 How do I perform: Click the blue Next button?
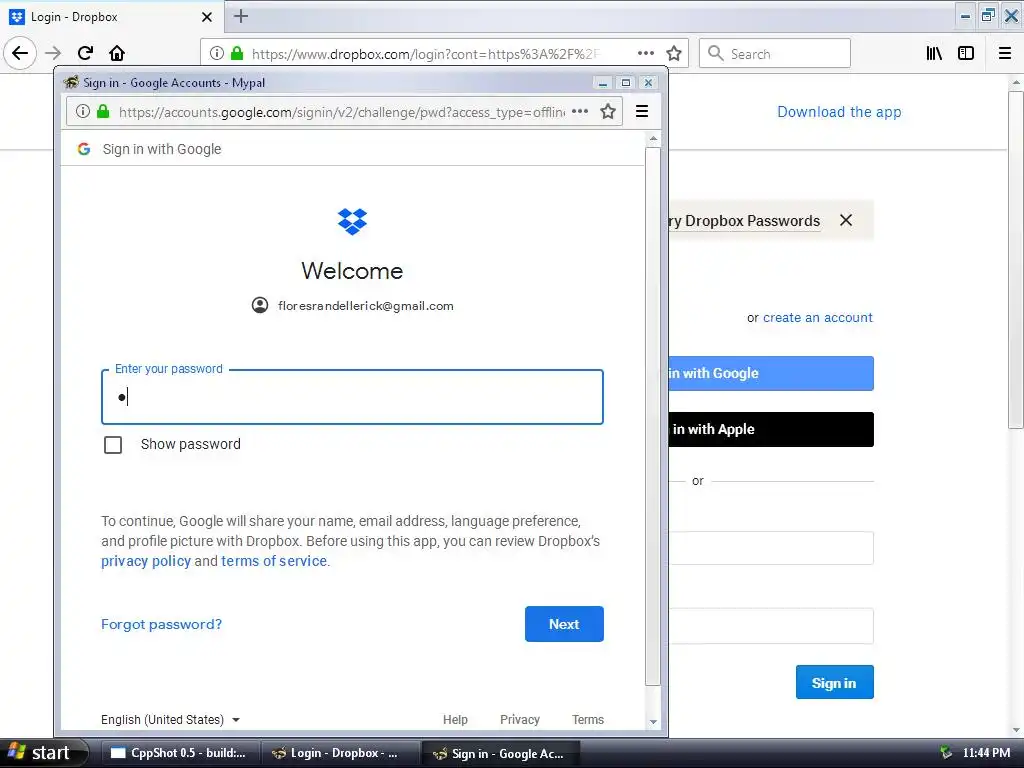(564, 624)
